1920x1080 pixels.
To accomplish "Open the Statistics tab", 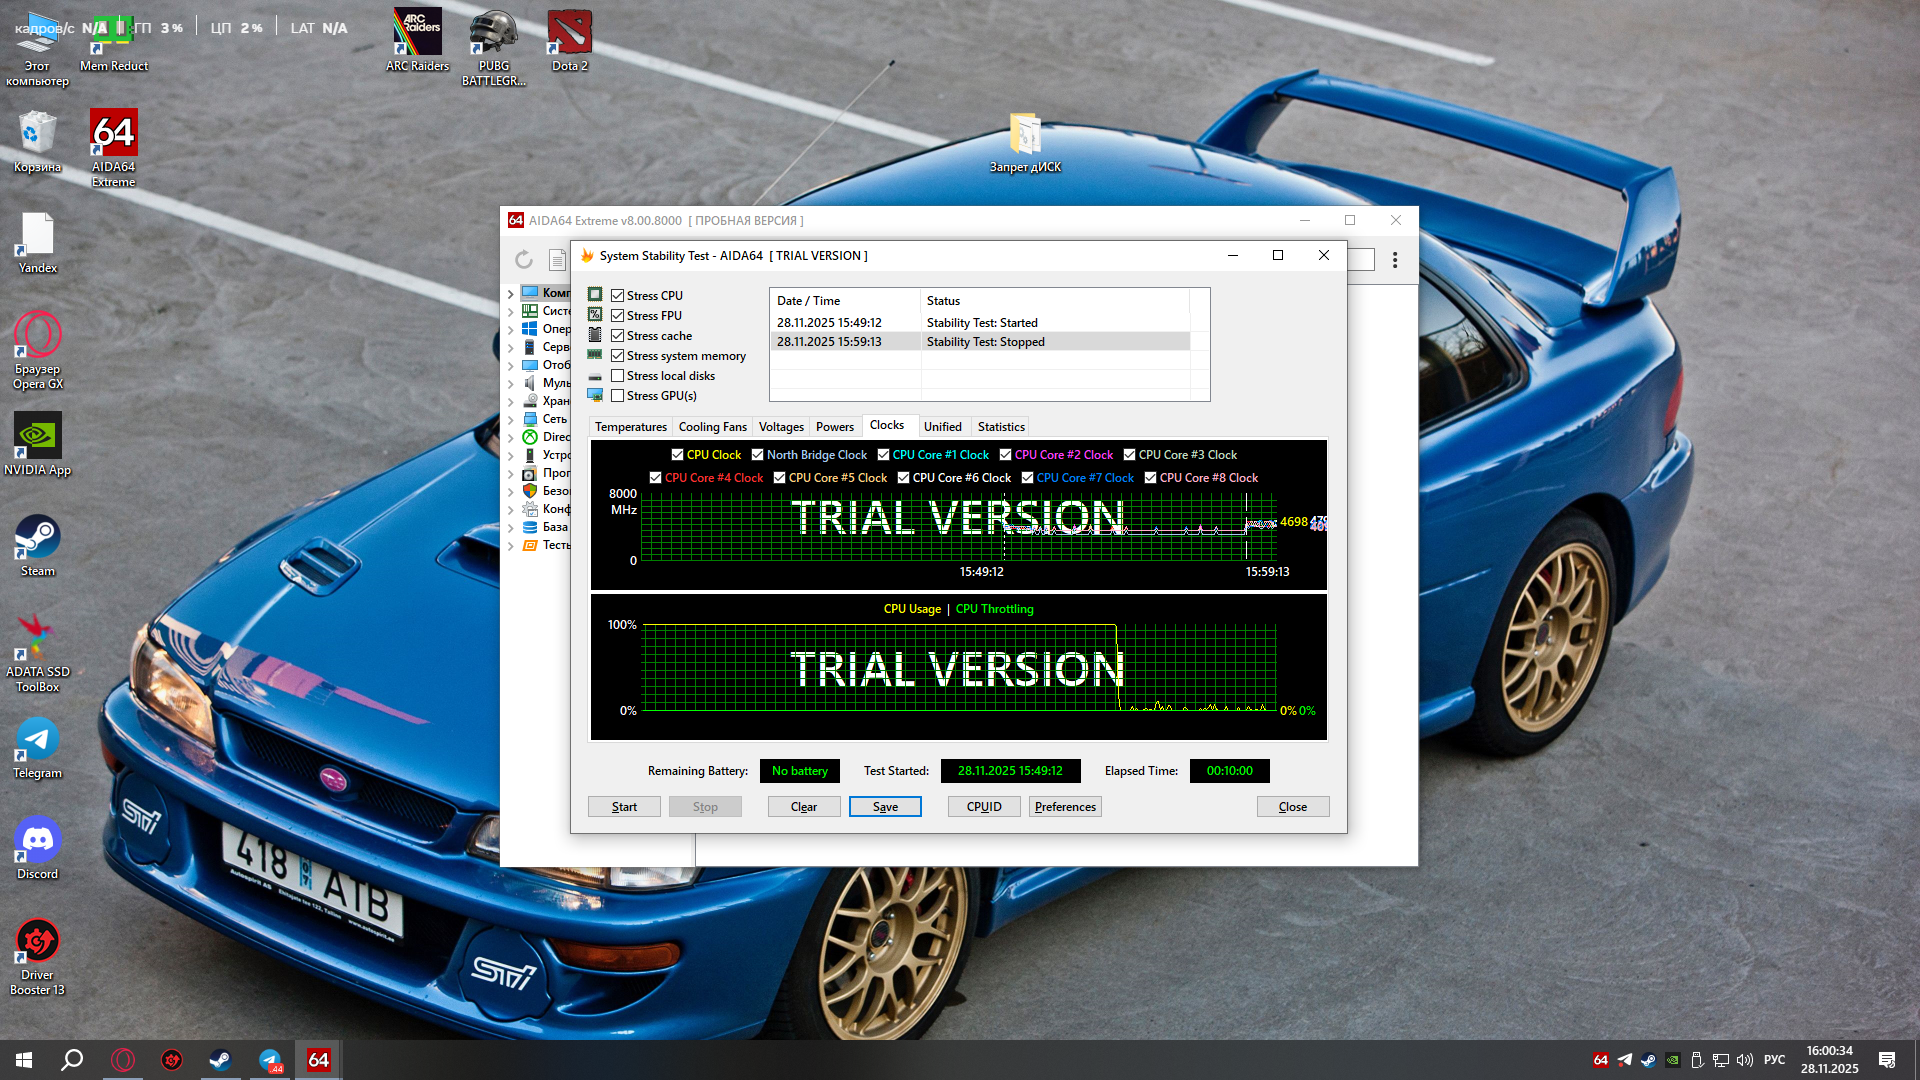I will click(1001, 427).
